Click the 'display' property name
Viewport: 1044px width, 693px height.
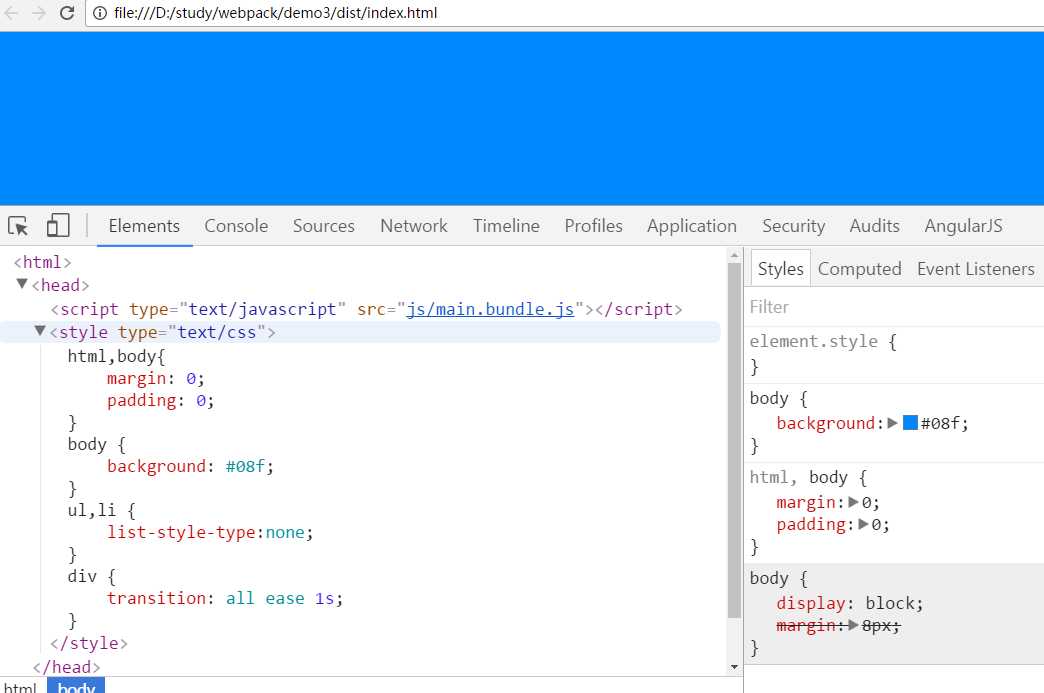(x=810, y=603)
